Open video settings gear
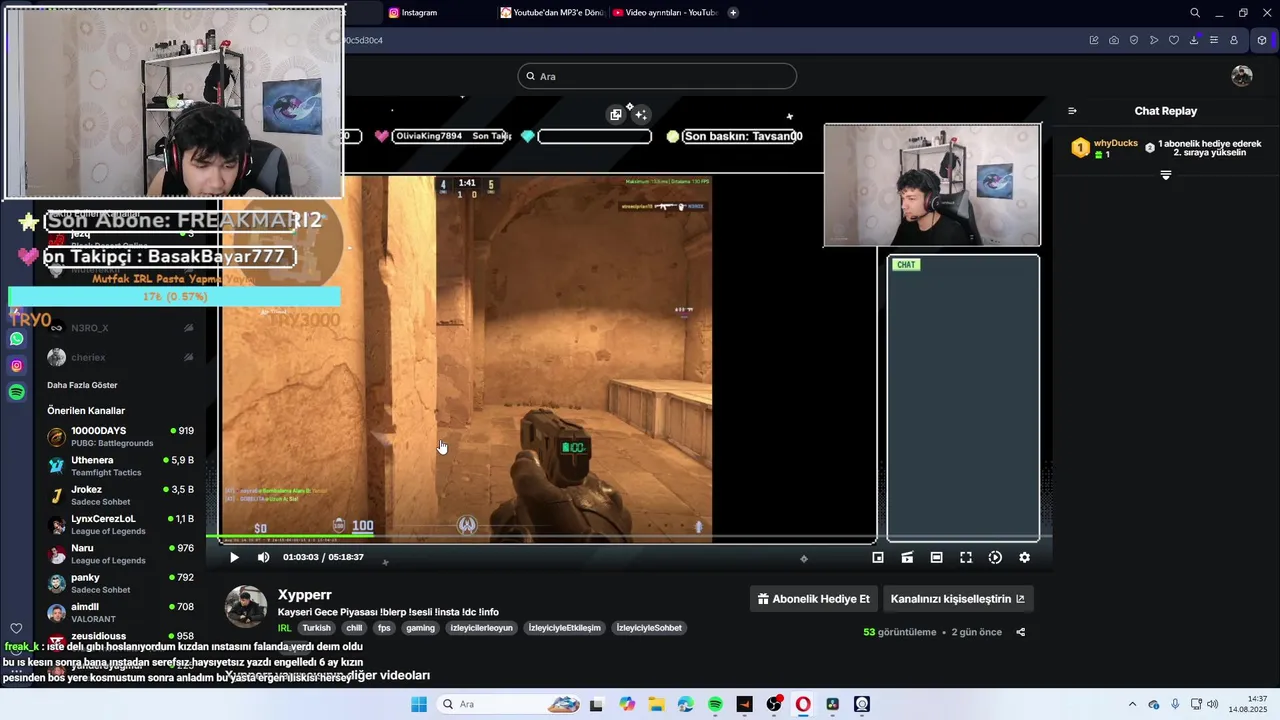 click(x=1024, y=558)
